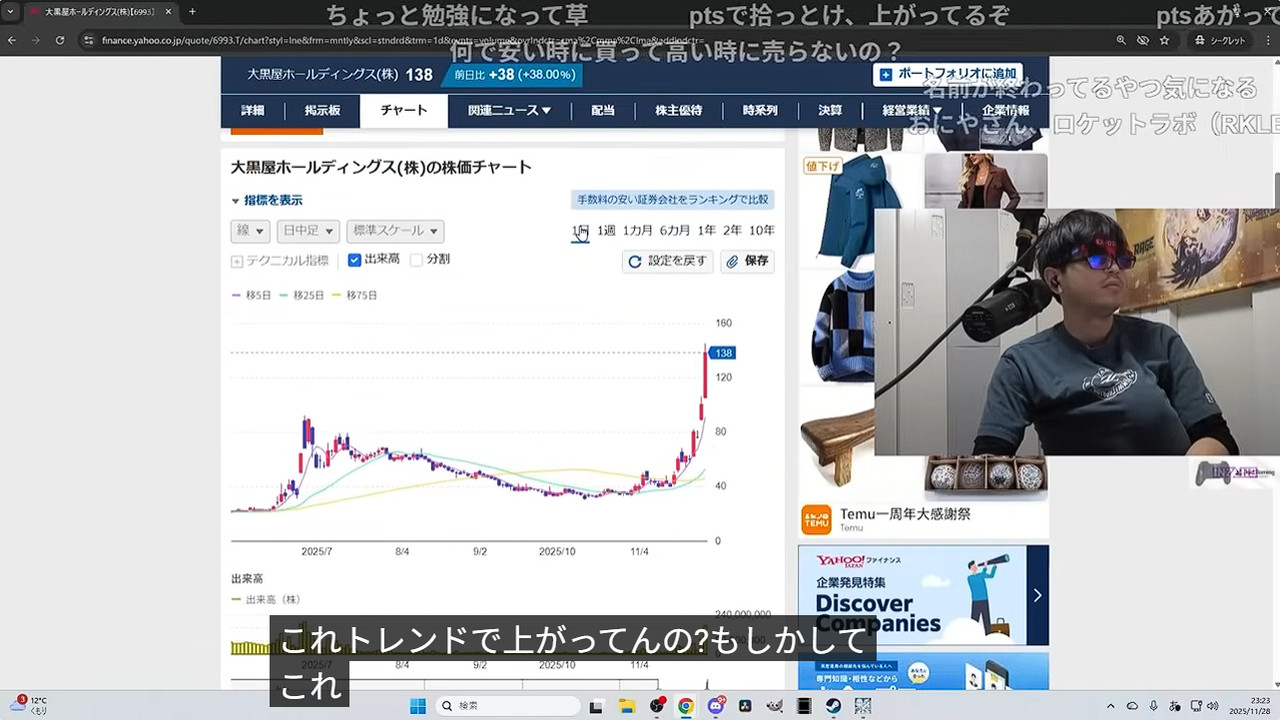Switch to the 詳細 tab
Image resolution: width=1280 pixels, height=720 pixels.
253,111
